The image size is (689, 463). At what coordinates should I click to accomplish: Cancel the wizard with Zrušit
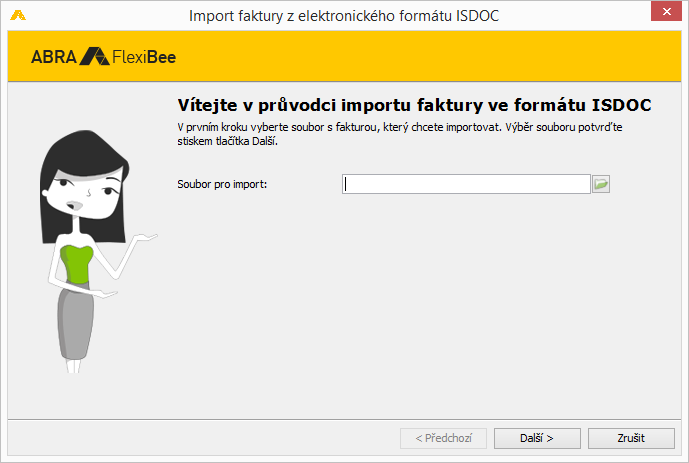[x=631, y=438]
